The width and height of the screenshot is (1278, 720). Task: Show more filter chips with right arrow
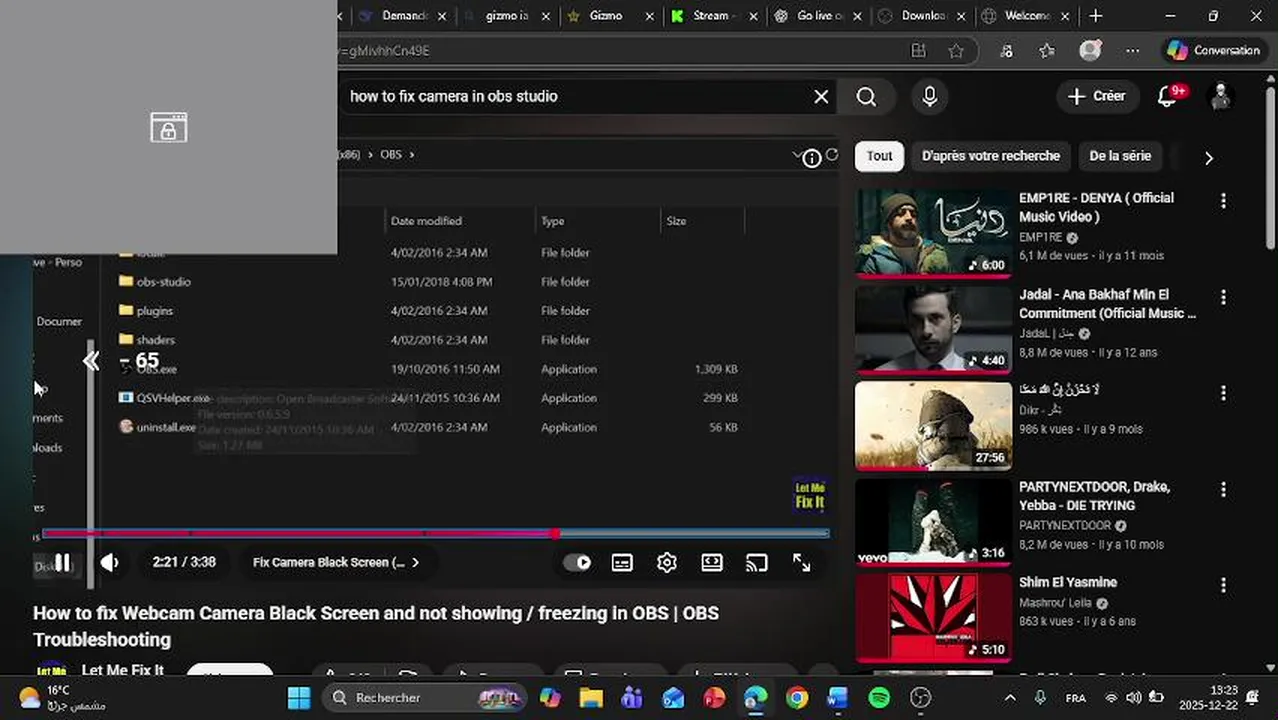(1208, 157)
